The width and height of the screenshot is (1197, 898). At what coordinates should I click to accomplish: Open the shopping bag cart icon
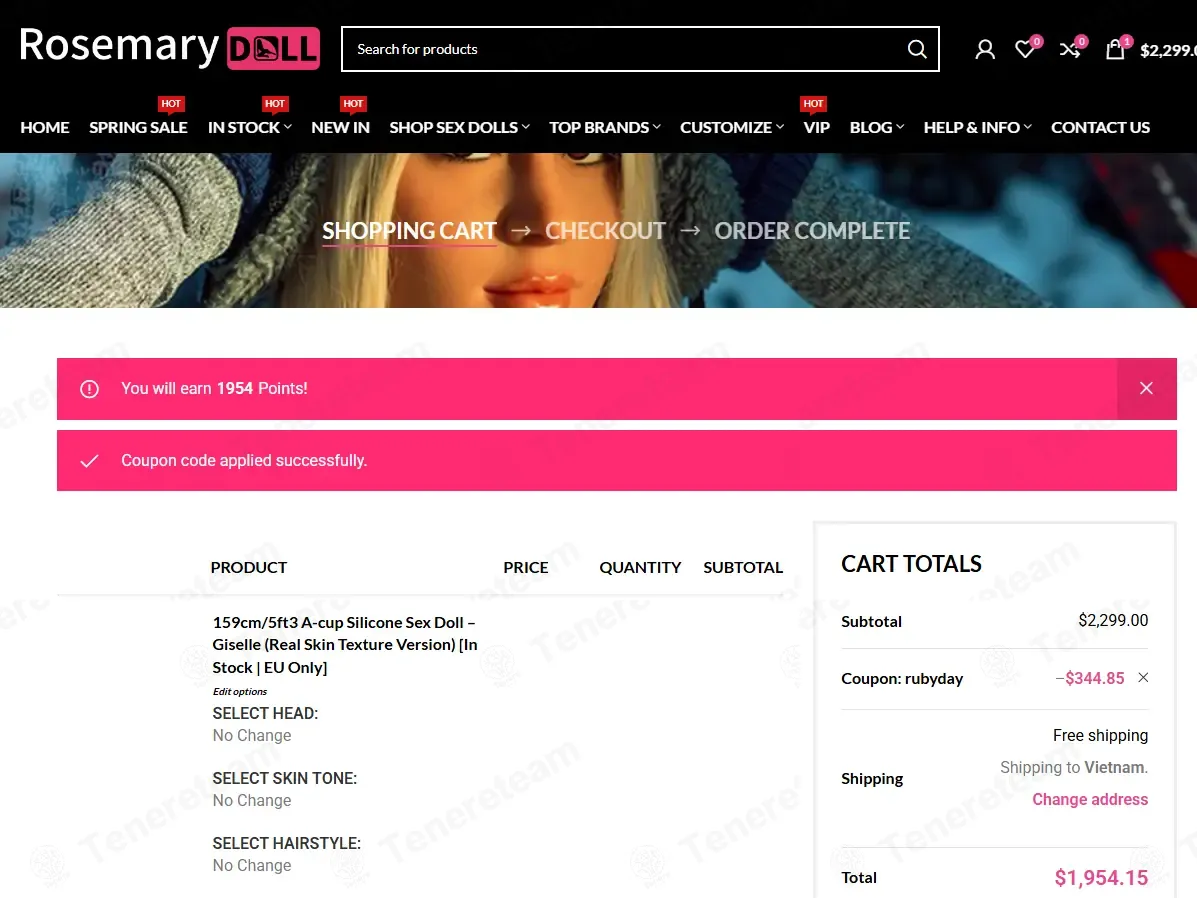1115,50
